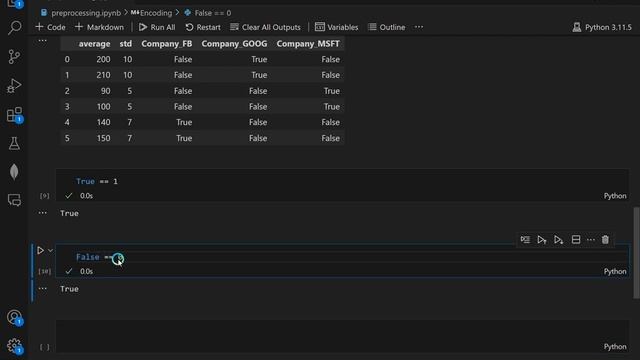Click the Company_MSFT column header
640x360 pixels.
(x=308, y=44)
